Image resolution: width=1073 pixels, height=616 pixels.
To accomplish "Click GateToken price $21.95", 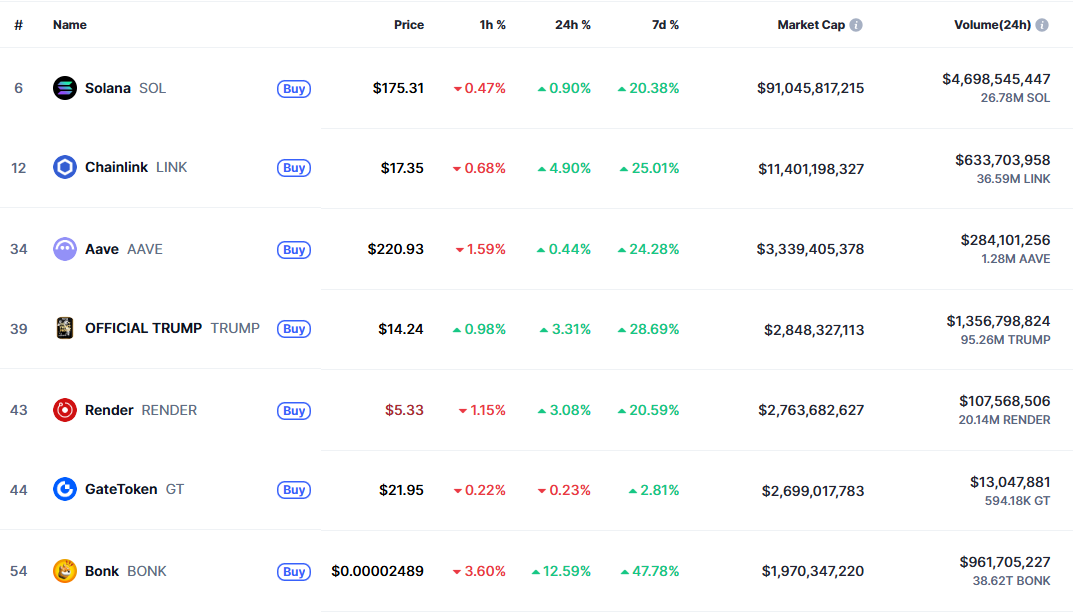I will pyautogui.click(x=402, y=490).
